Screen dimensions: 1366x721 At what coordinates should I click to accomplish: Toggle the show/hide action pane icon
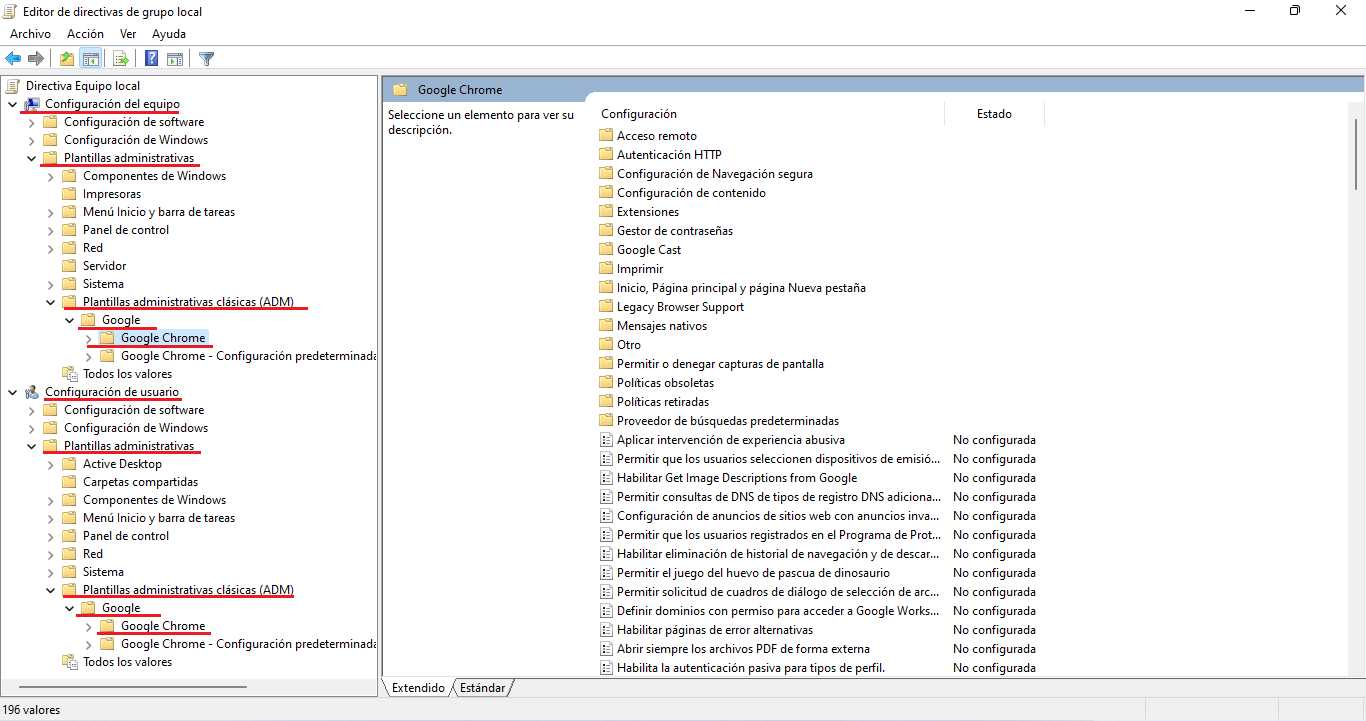point(175,58)
